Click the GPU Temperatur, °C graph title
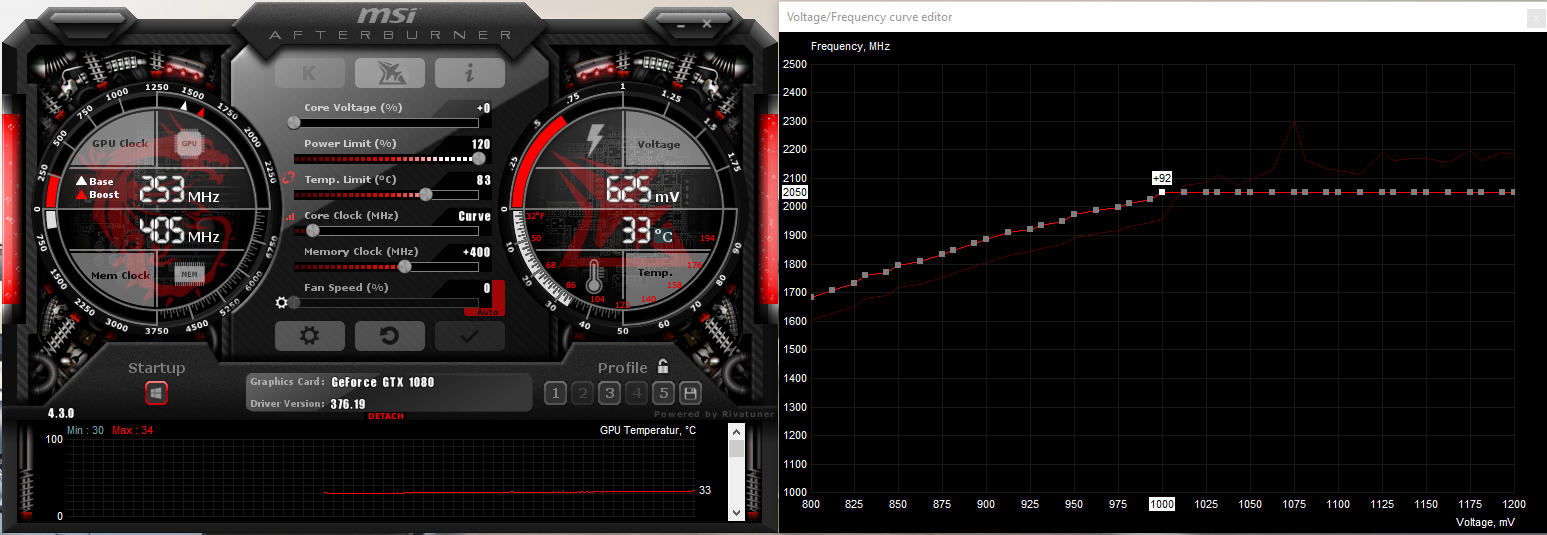Viewport: 1547px width, 535px height. (647, 430)
